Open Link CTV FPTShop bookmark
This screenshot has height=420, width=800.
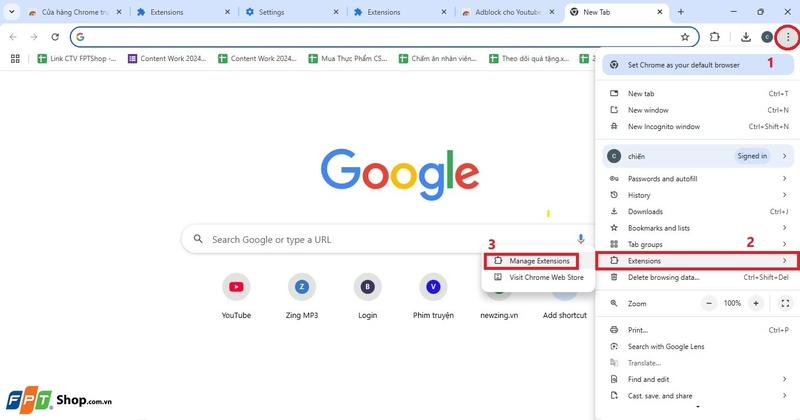pos(77,59)
